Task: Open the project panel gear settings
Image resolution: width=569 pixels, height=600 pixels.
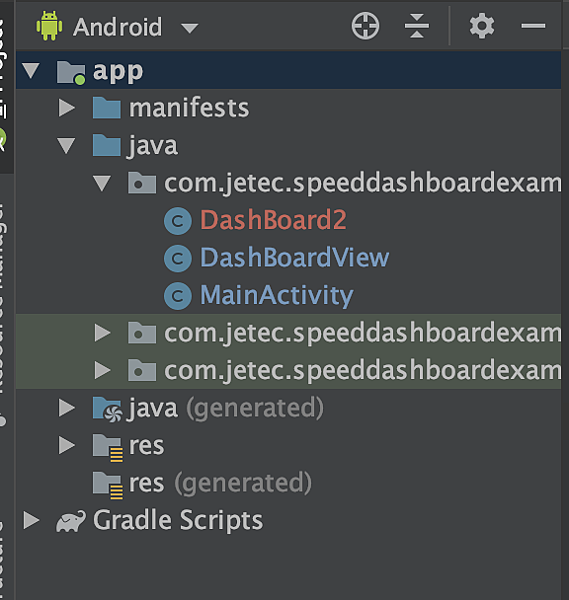Action: (x=482, y=26)
